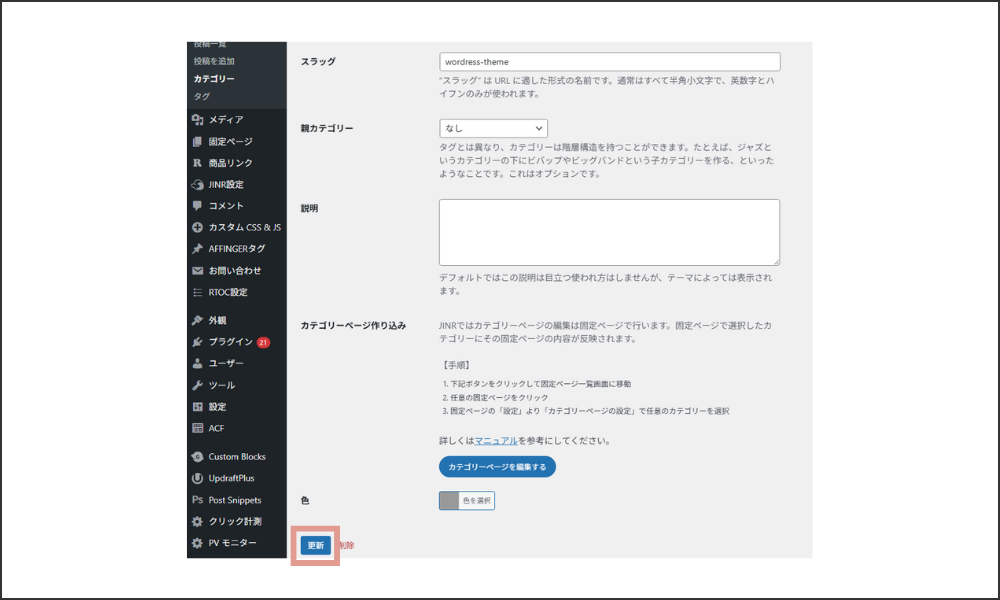Click into the スラッグ input field
The width and height of the screenshot is (1000, 600).
610,62
